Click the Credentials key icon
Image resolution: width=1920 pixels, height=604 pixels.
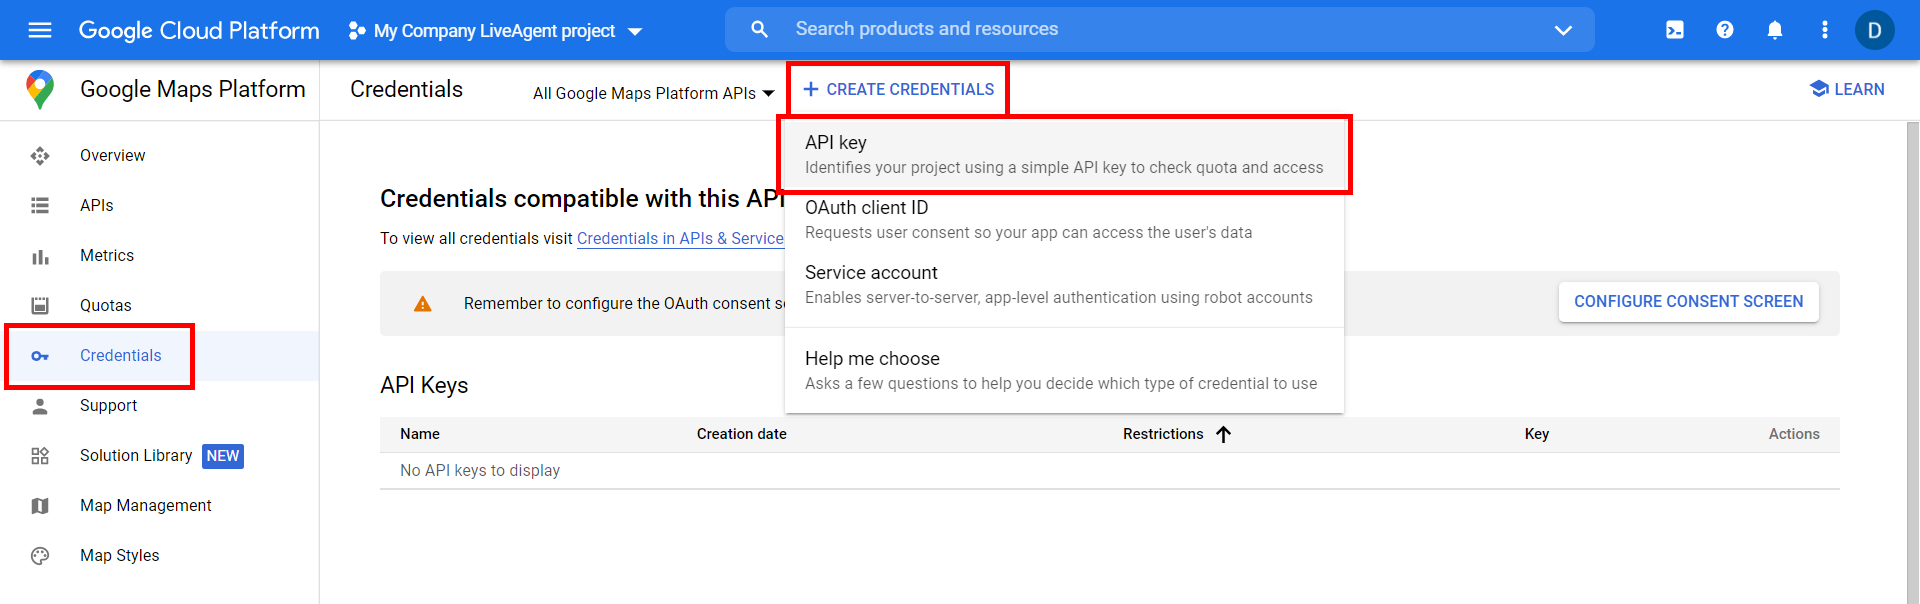pos(40,356)
